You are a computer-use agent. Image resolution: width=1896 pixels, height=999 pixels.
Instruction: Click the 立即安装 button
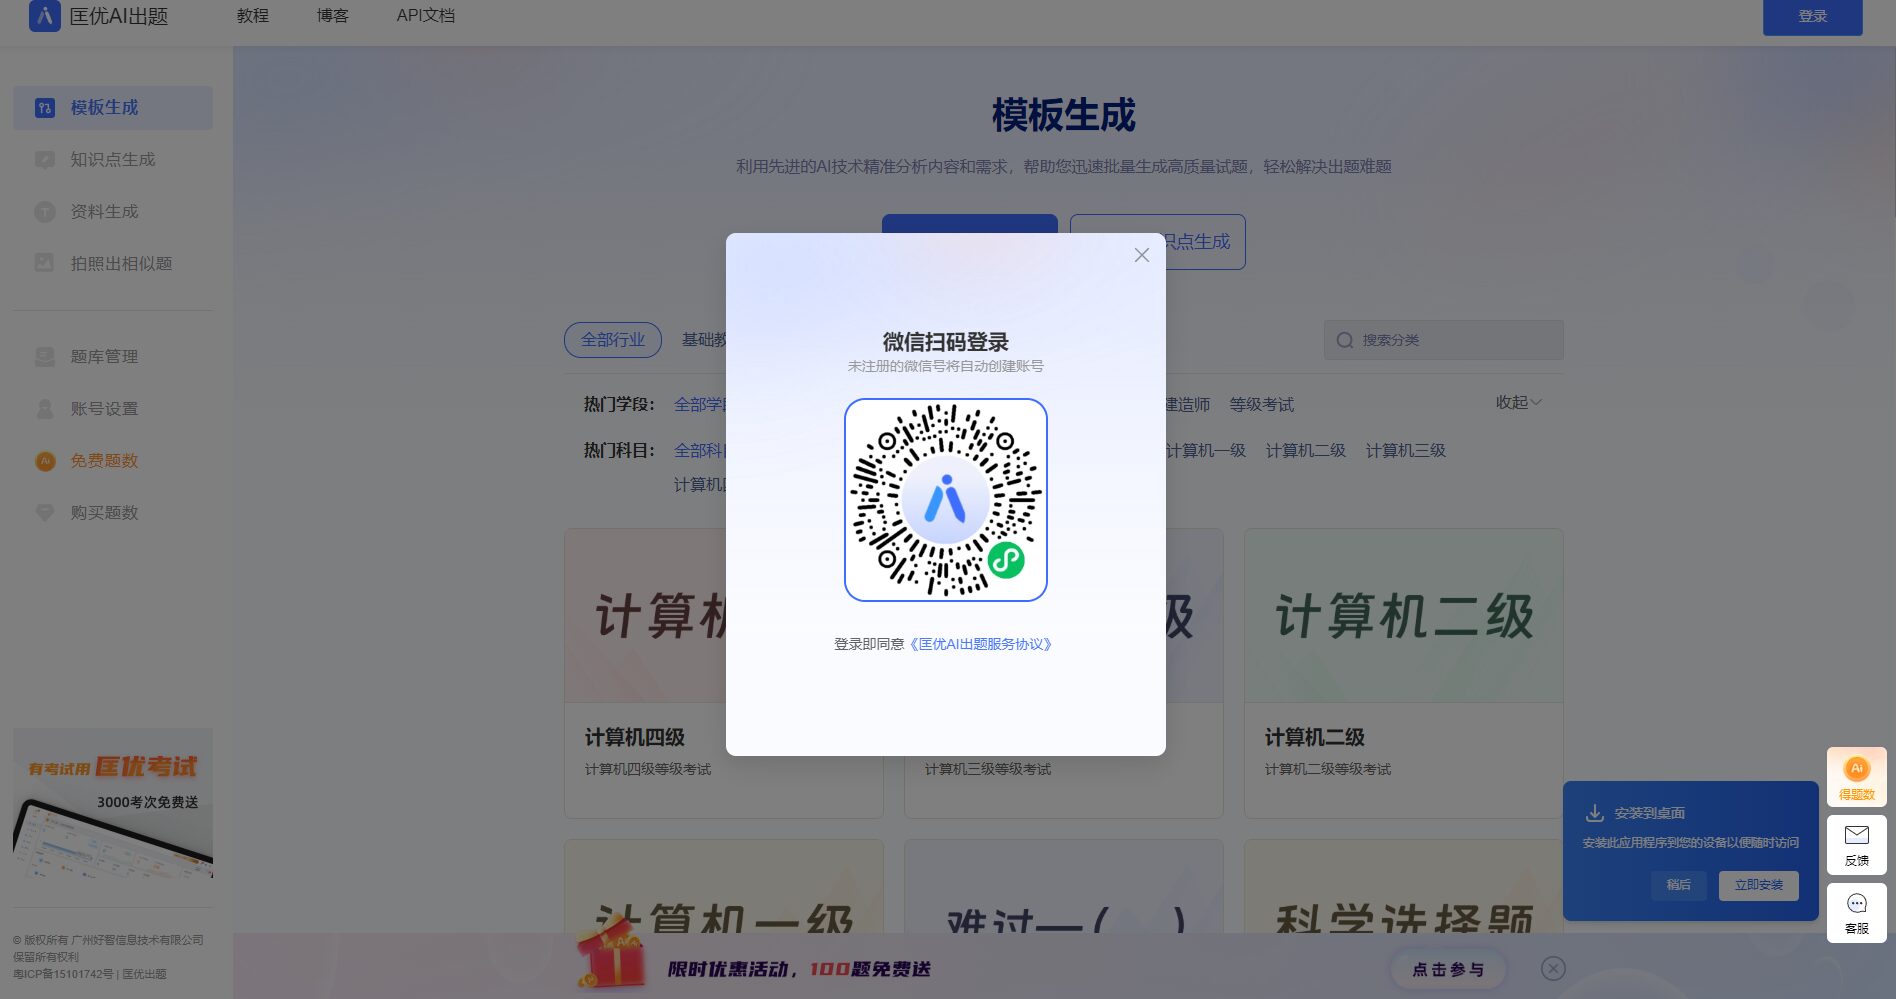(x=1758, y=885)
